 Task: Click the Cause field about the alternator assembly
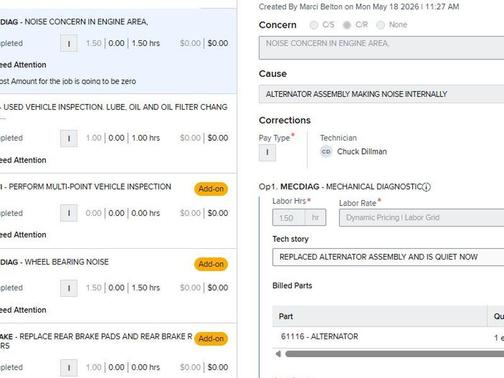point(381,94)
